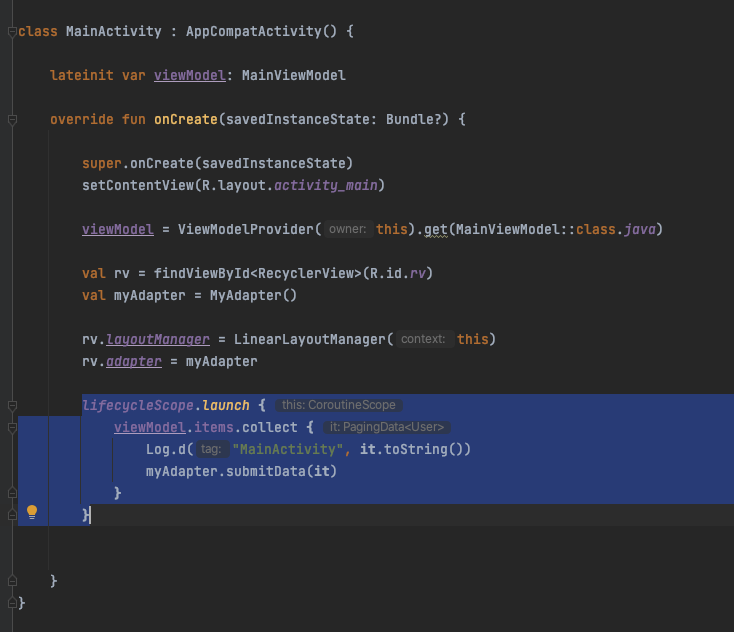Click 'ViewModelProvider' constructor call

tap(246, 229)
